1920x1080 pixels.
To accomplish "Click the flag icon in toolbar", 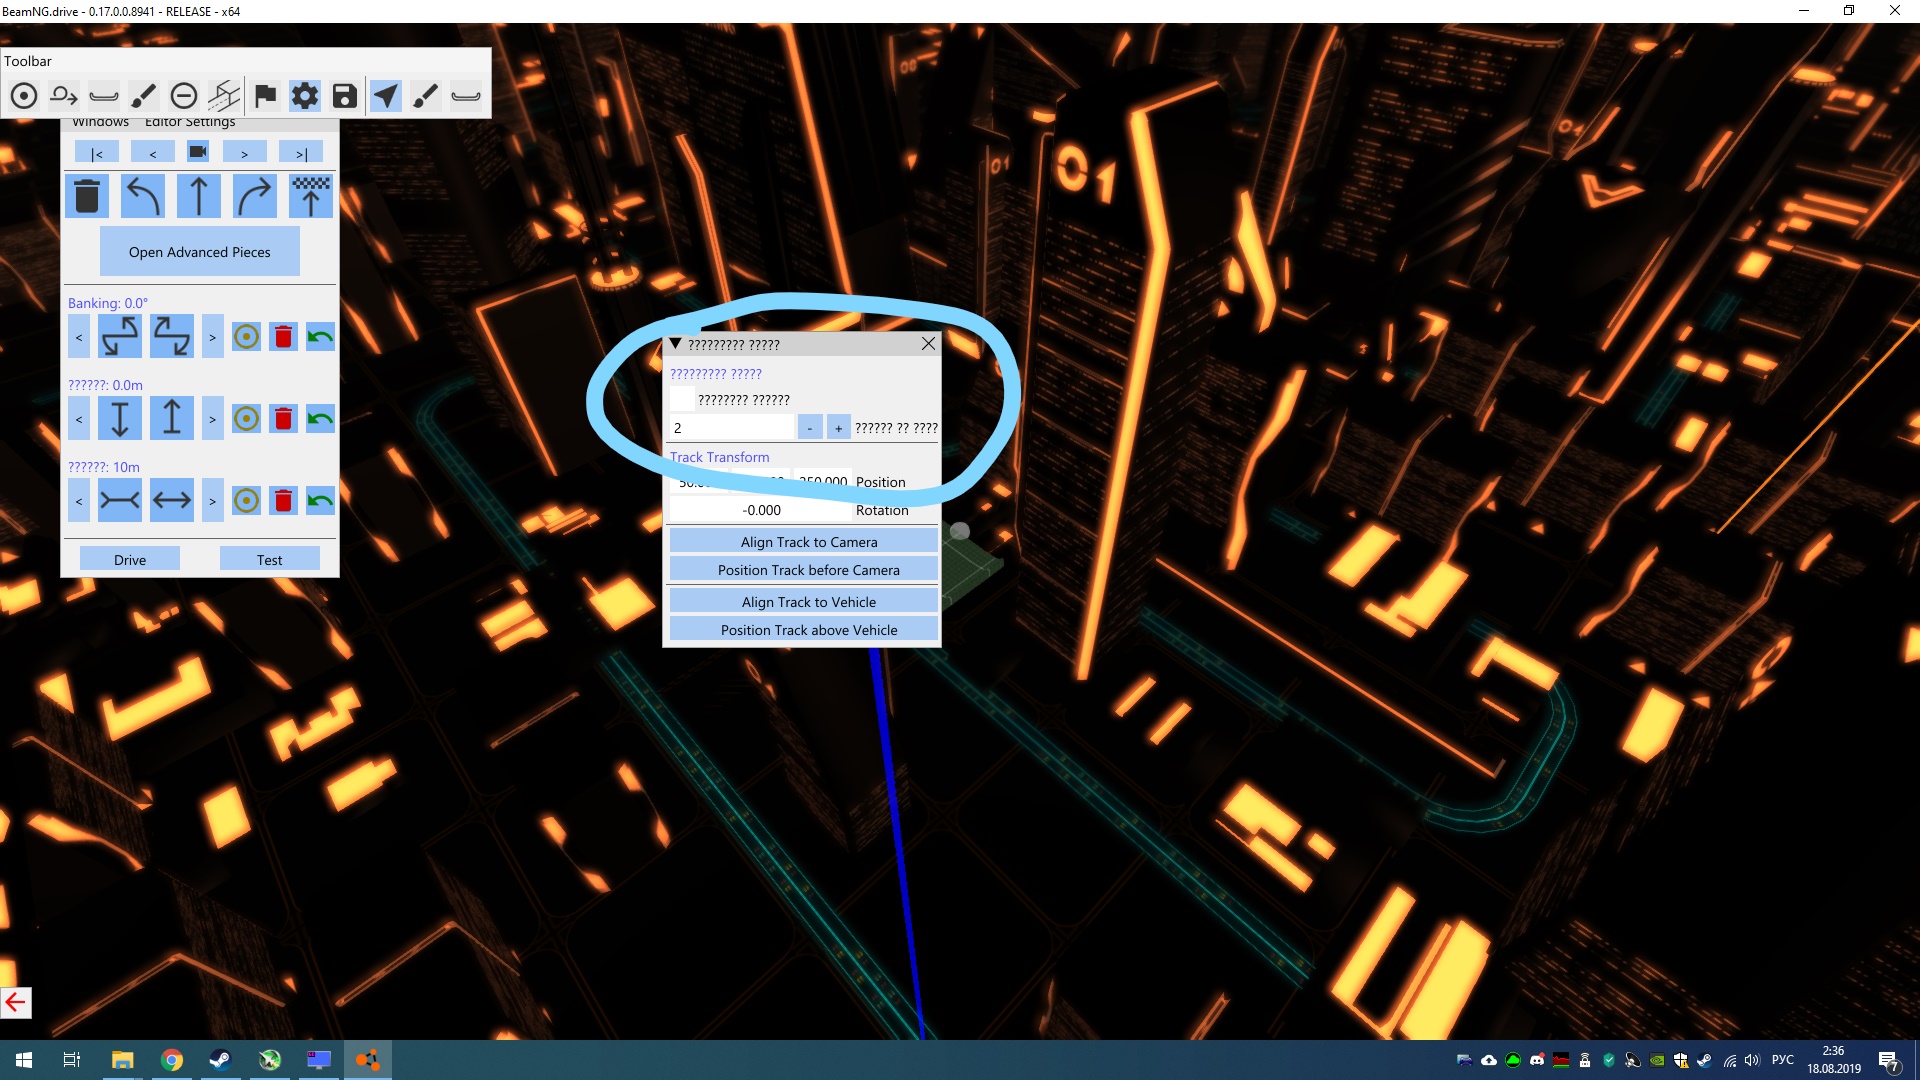I will (265, 96).
